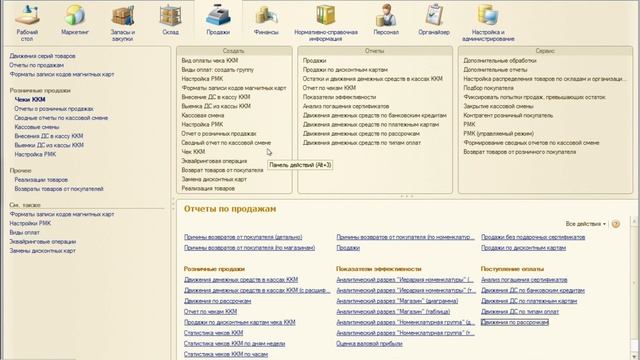
Task: Open Движения ДС по платежным картам link
Action: (529, 301)
